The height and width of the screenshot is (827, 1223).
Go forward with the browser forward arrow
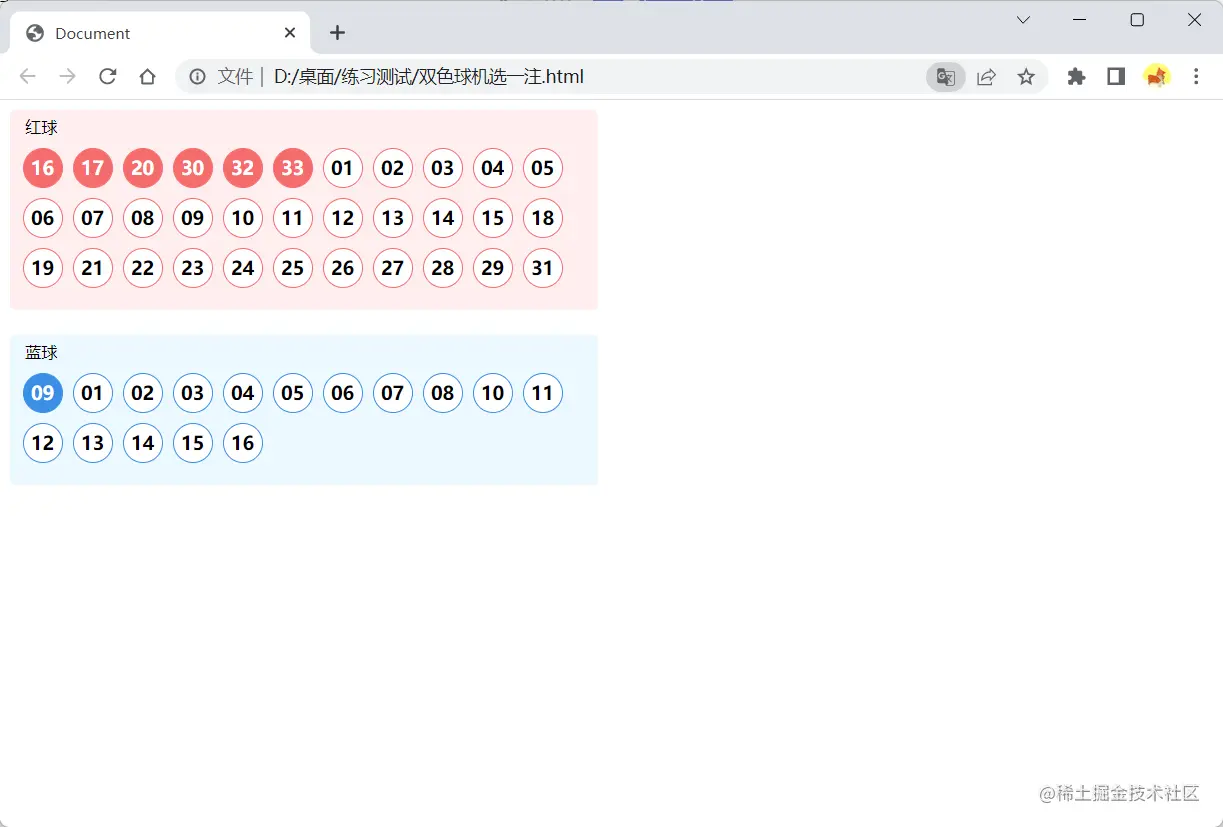tap(68, 77)
